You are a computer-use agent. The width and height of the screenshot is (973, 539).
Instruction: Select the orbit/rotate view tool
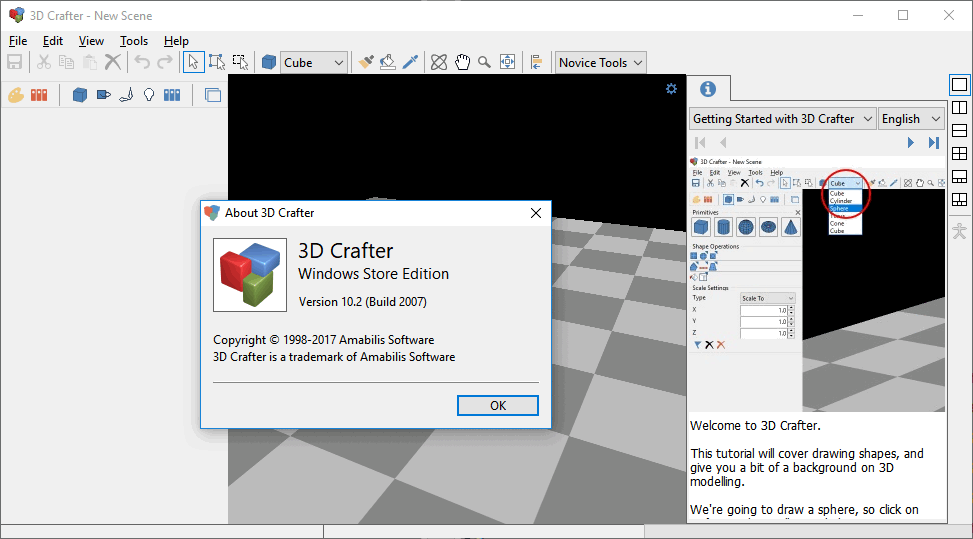439,62
